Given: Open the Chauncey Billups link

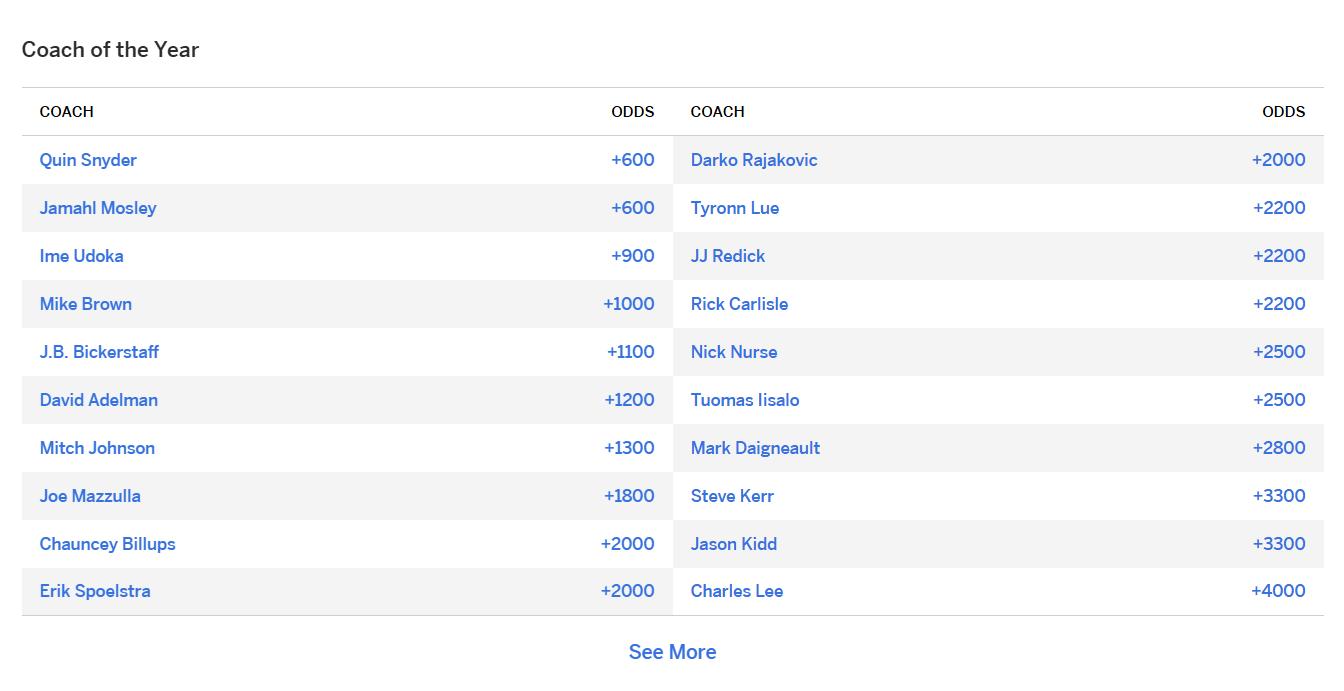Looking at the screenshot, I should coord(108,544).
